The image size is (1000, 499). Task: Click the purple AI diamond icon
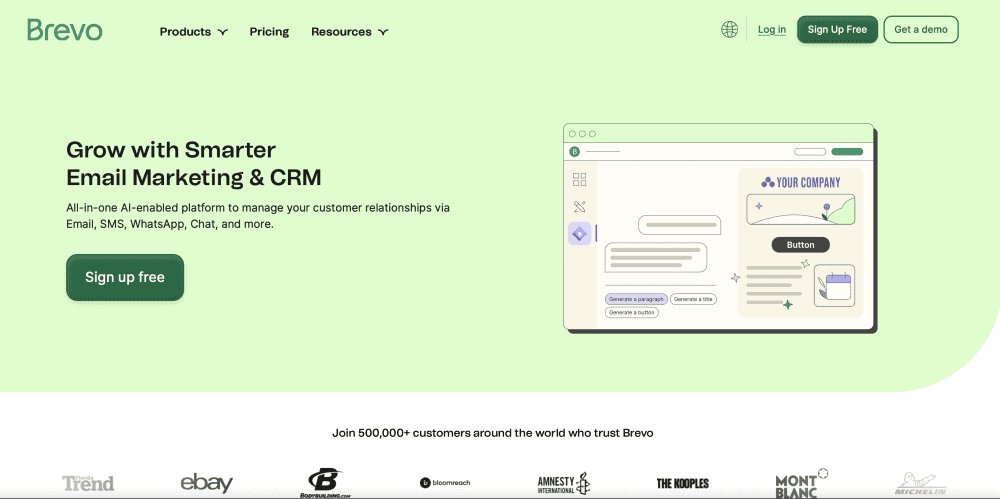[579, 234]
